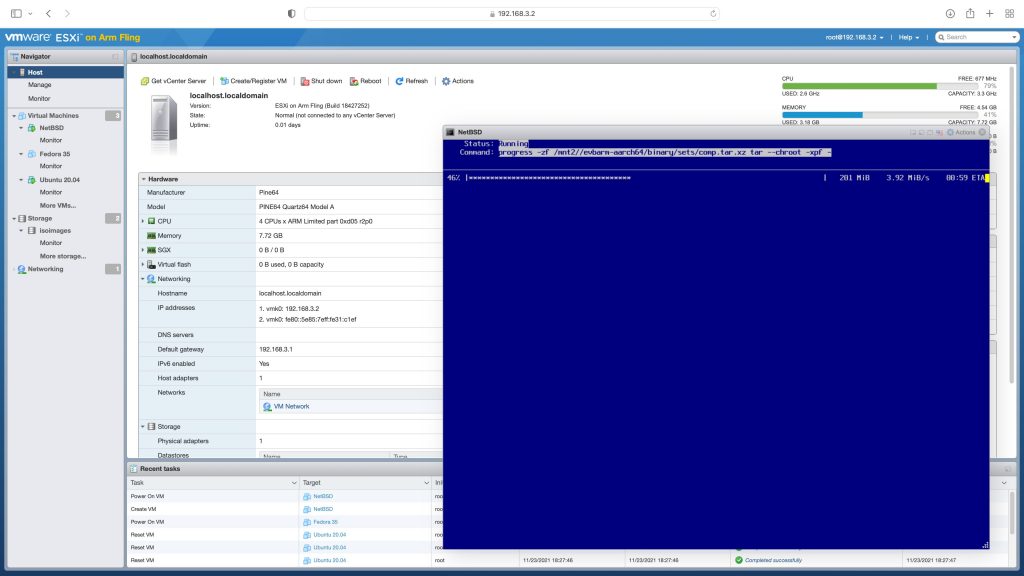
Task: Click the Create/Register VM toolbar icon
Action: tap(224, 81)
